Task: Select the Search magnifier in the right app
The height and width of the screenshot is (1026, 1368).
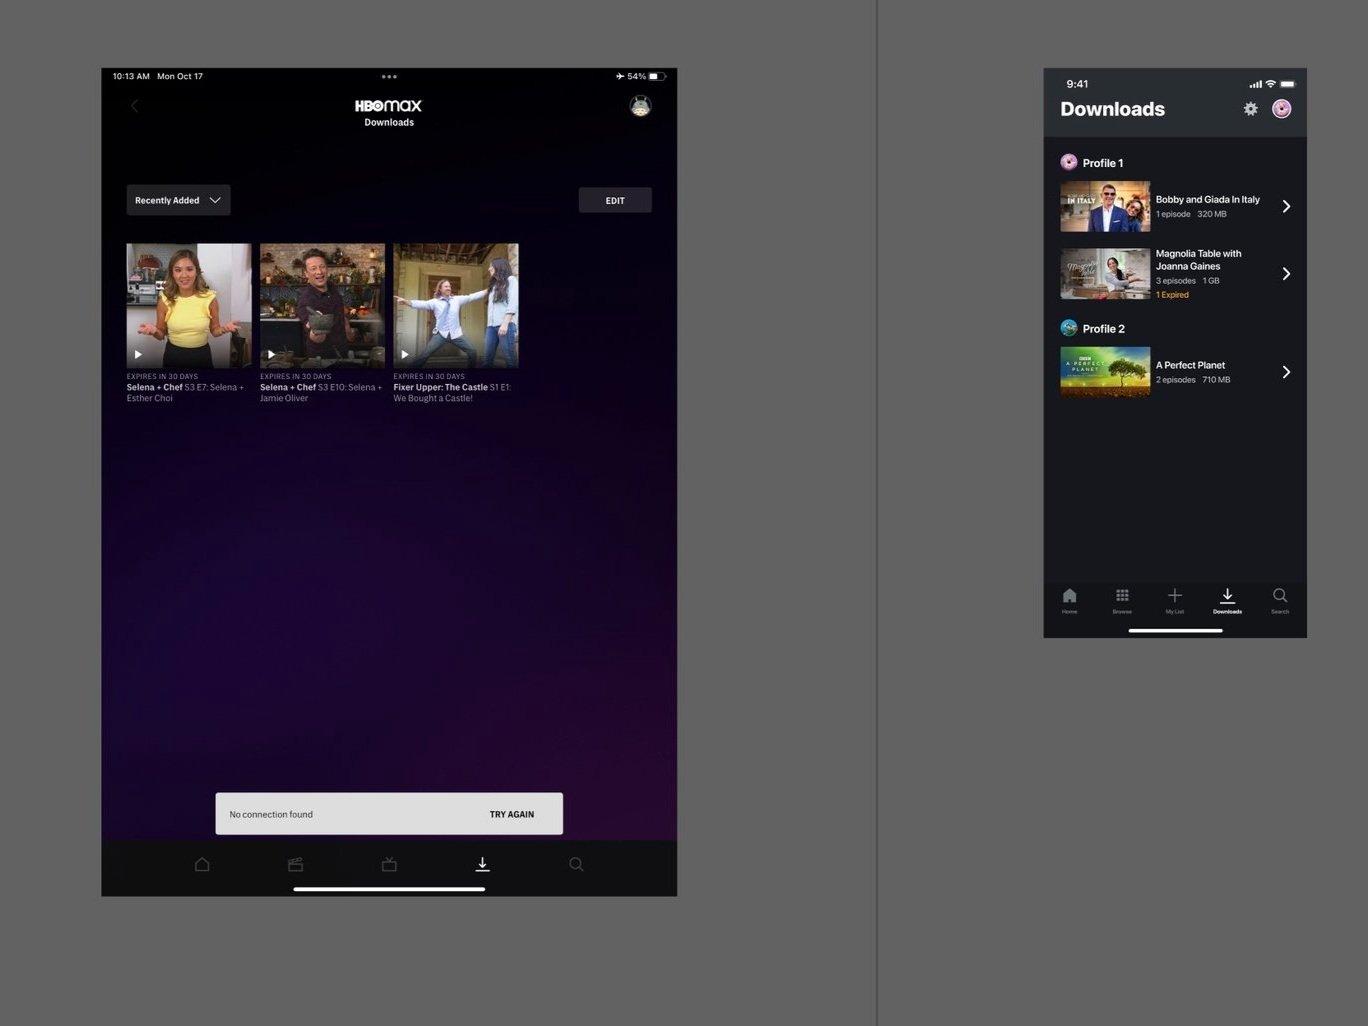Action: (x=1280, y=598)
